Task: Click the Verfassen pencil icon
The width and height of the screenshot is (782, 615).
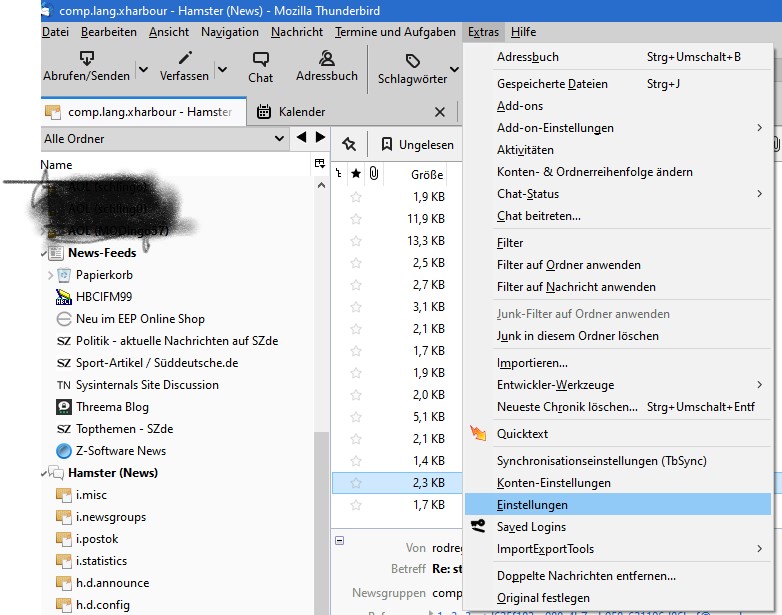Action: point(184,58)
